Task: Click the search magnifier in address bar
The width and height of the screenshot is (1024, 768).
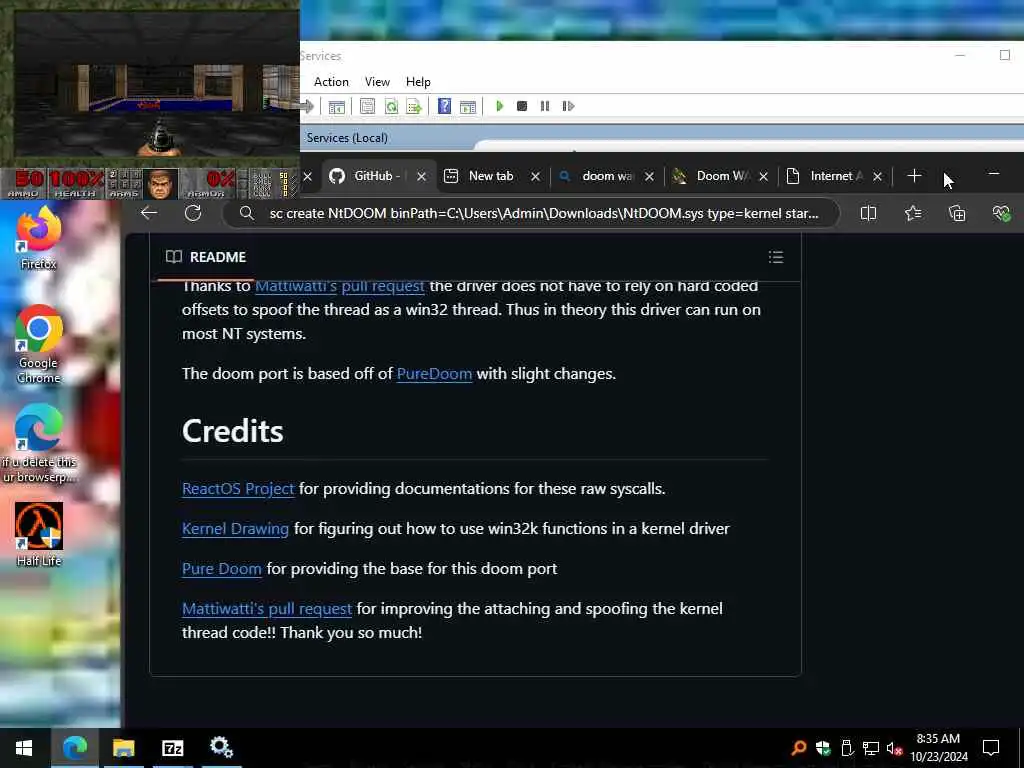Action: [246, 213]
